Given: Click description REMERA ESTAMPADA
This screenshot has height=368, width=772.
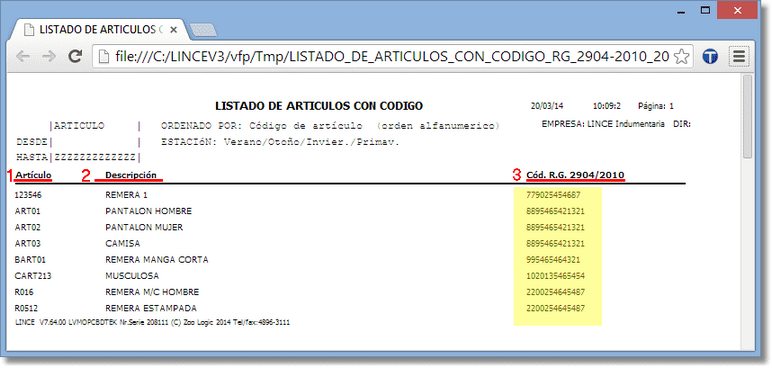Looking at the screenshot, I should [x=151, y=308].
